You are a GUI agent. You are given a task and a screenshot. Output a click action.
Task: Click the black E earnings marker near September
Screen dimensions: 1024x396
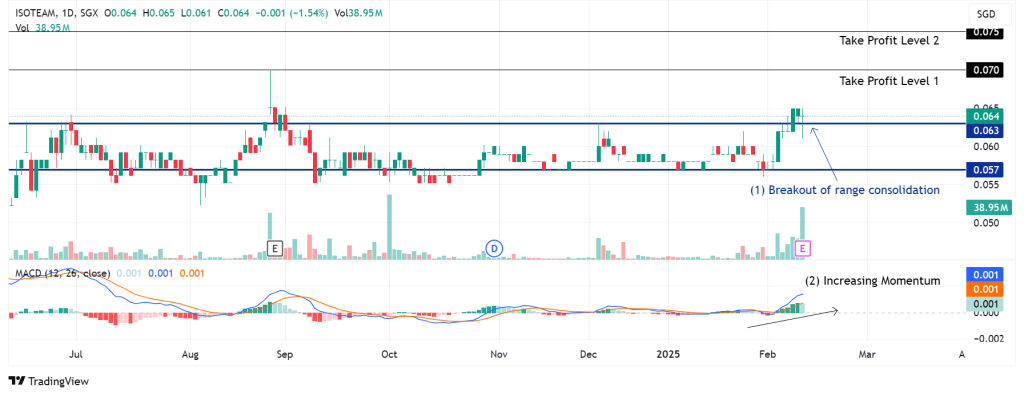pos(275,248)
